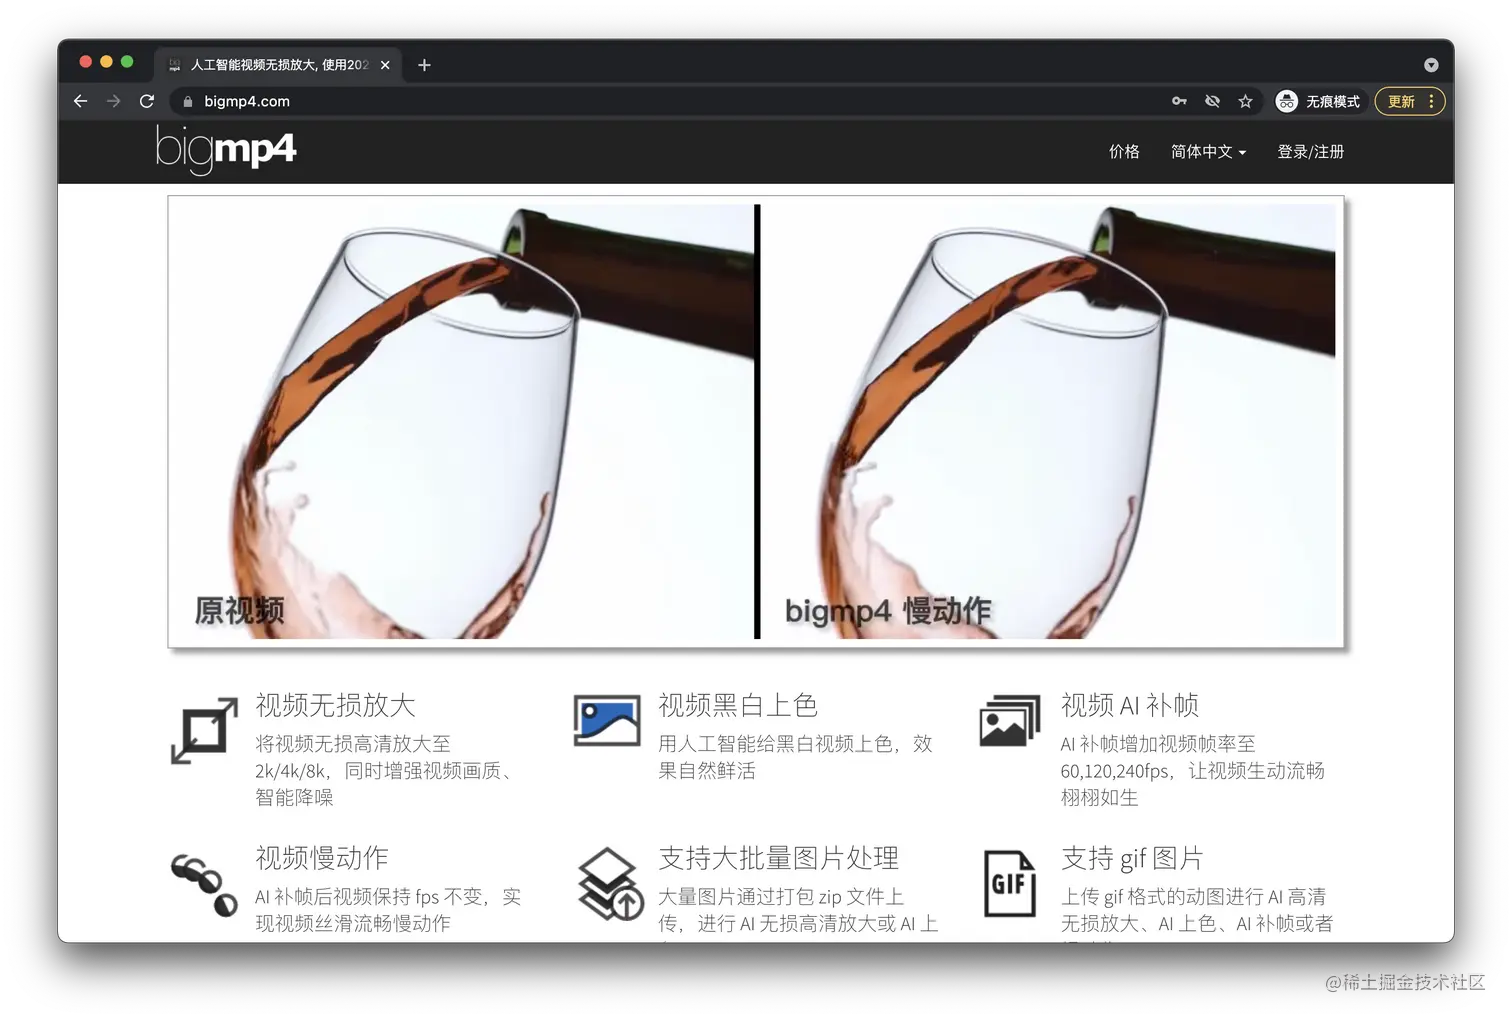The height and width of the screenshot is (1019, 1512).
Task: Click the 无痕模式 incognito badge
Action: pos(1318,101)
